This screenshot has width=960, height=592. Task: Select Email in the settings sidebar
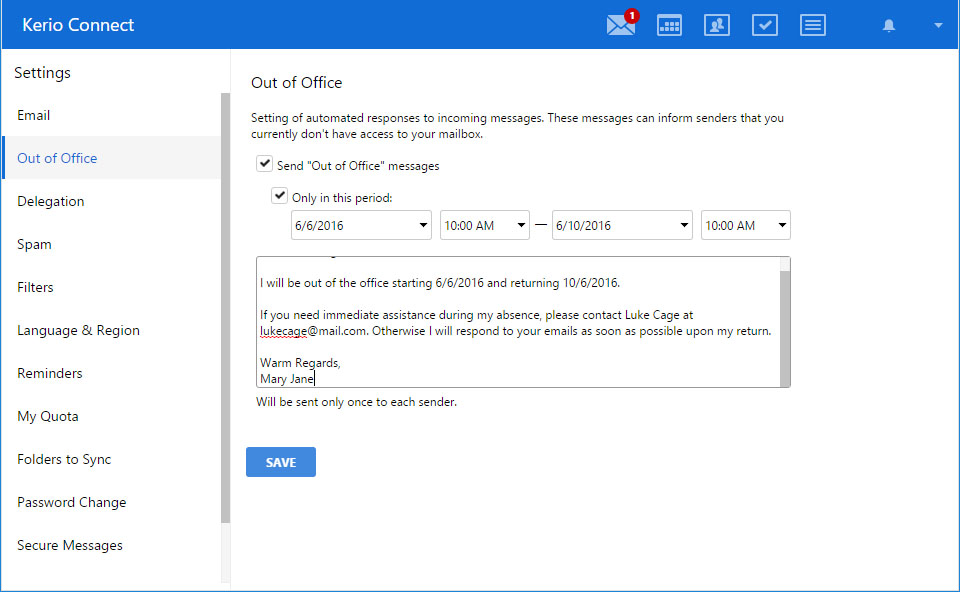click(x=111, y=115)
